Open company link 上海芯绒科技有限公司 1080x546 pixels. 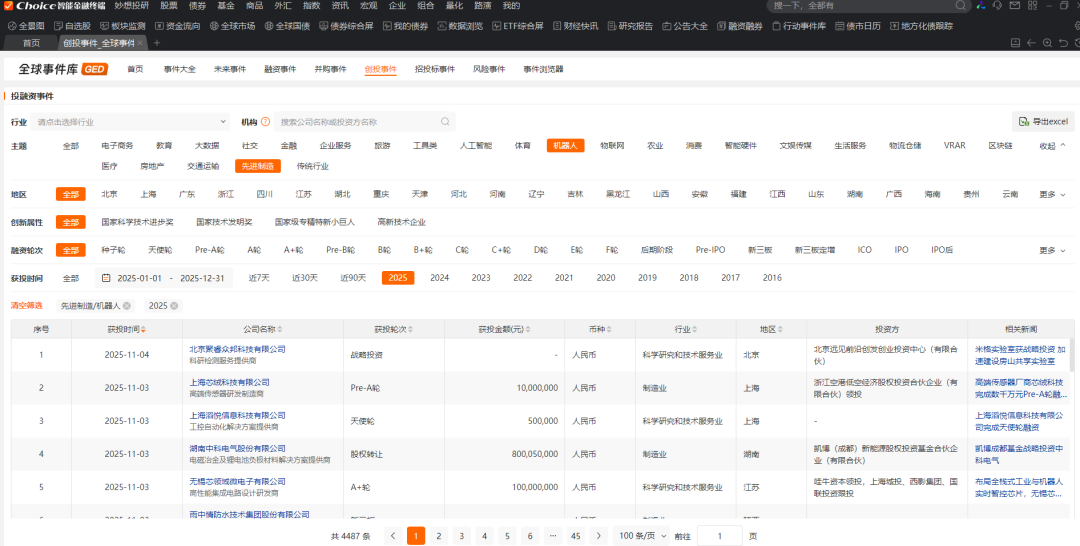[x=229, y=382]
